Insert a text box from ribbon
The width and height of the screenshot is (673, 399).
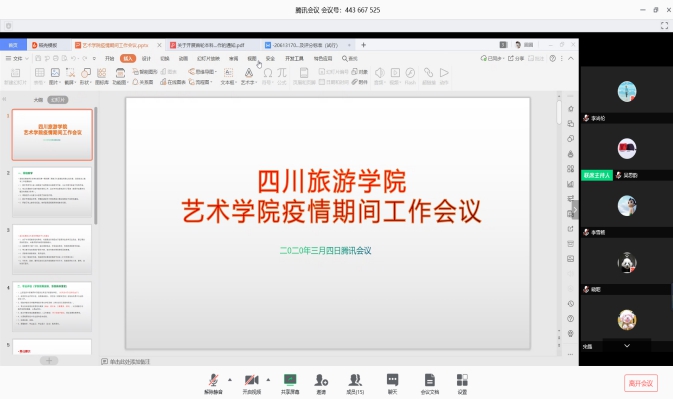tap(228, 76)
